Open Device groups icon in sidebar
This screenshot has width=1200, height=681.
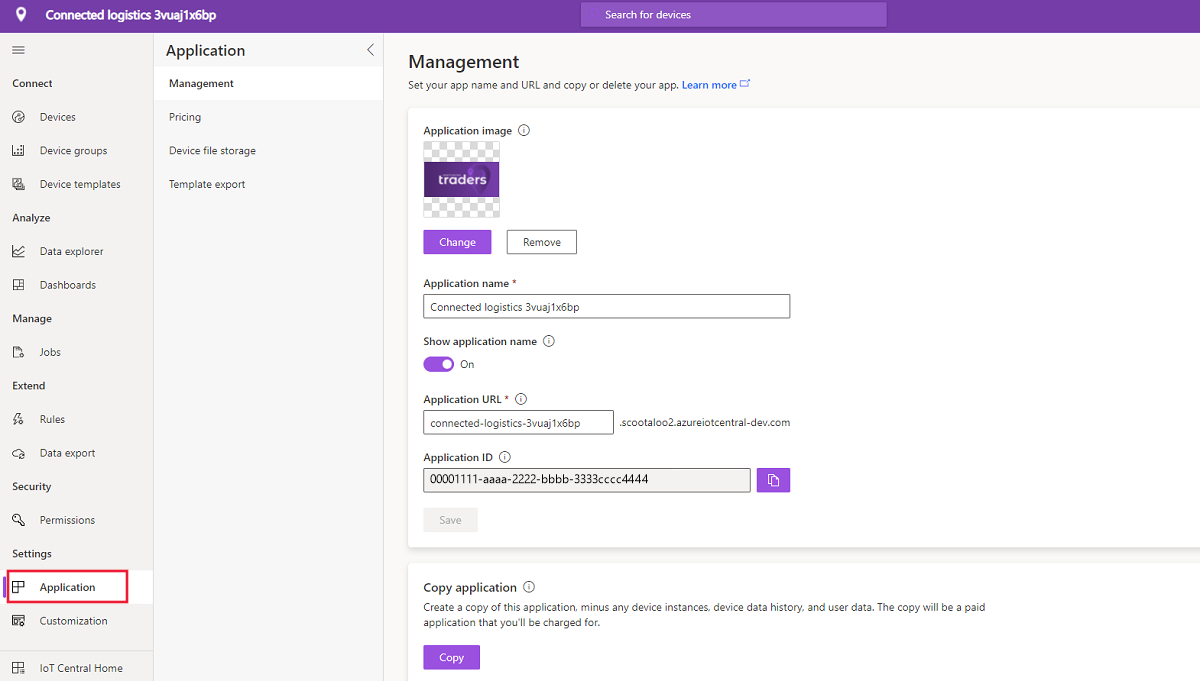coord(18,151)
